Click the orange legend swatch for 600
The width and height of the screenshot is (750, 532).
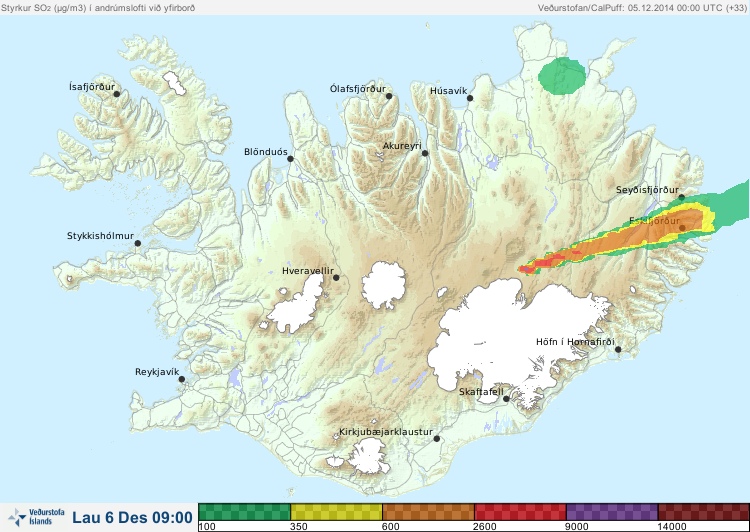(429, 511)
